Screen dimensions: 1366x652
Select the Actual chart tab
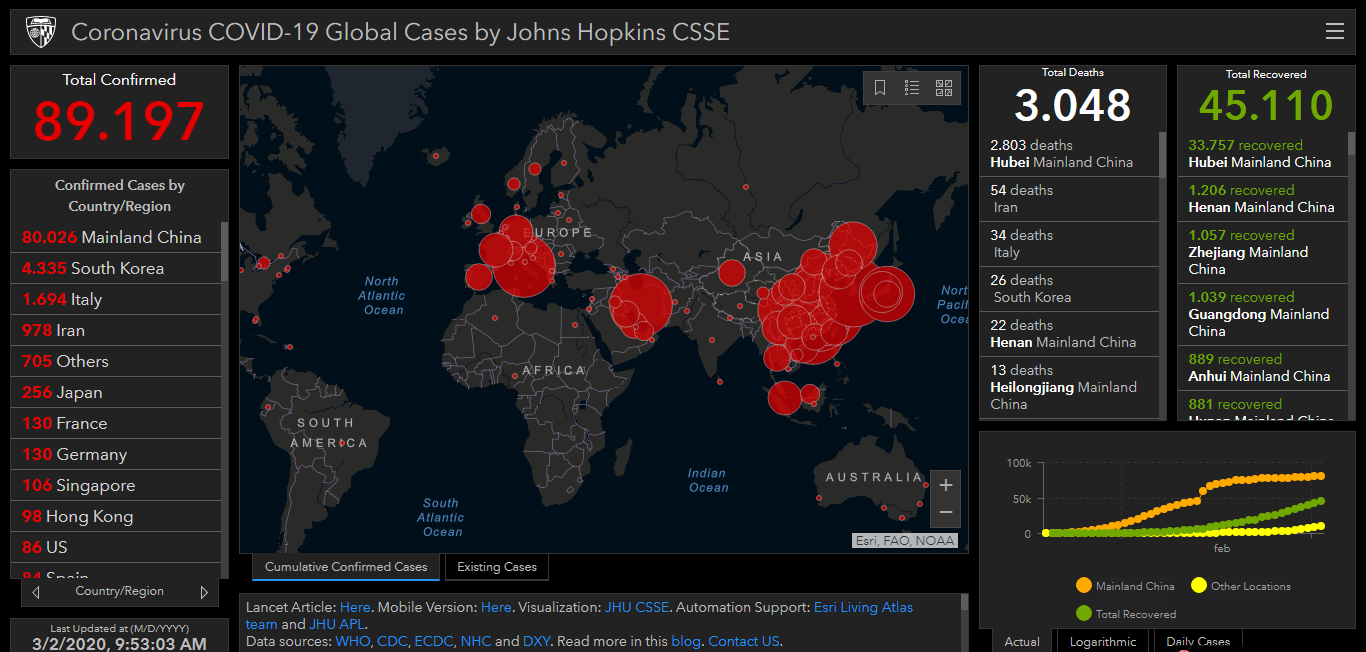(1022, 641)
